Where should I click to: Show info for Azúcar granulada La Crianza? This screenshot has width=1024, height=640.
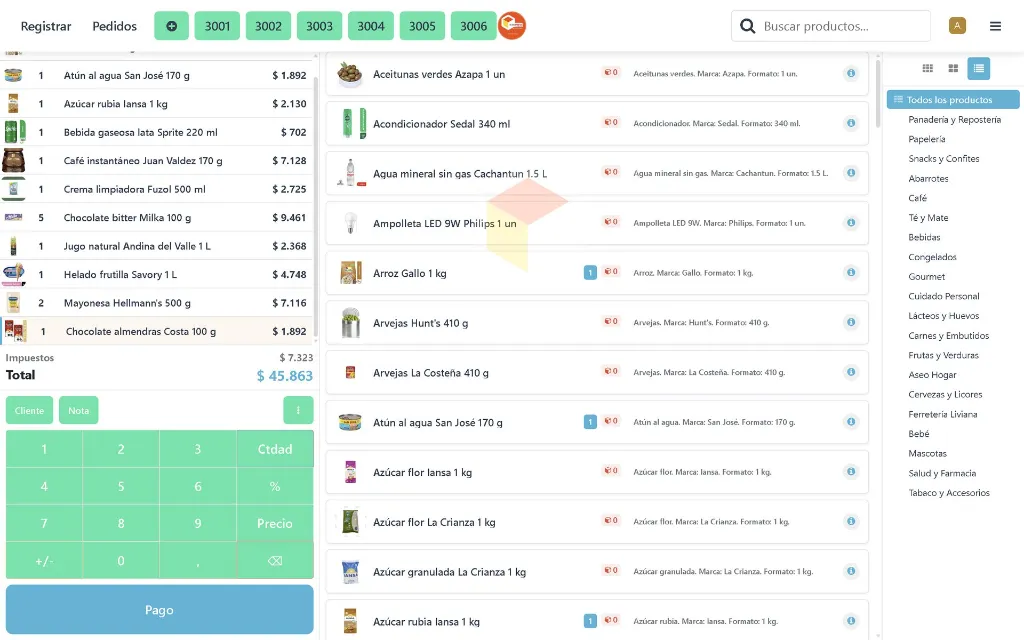pyautogui.click(x=851, y=571)
